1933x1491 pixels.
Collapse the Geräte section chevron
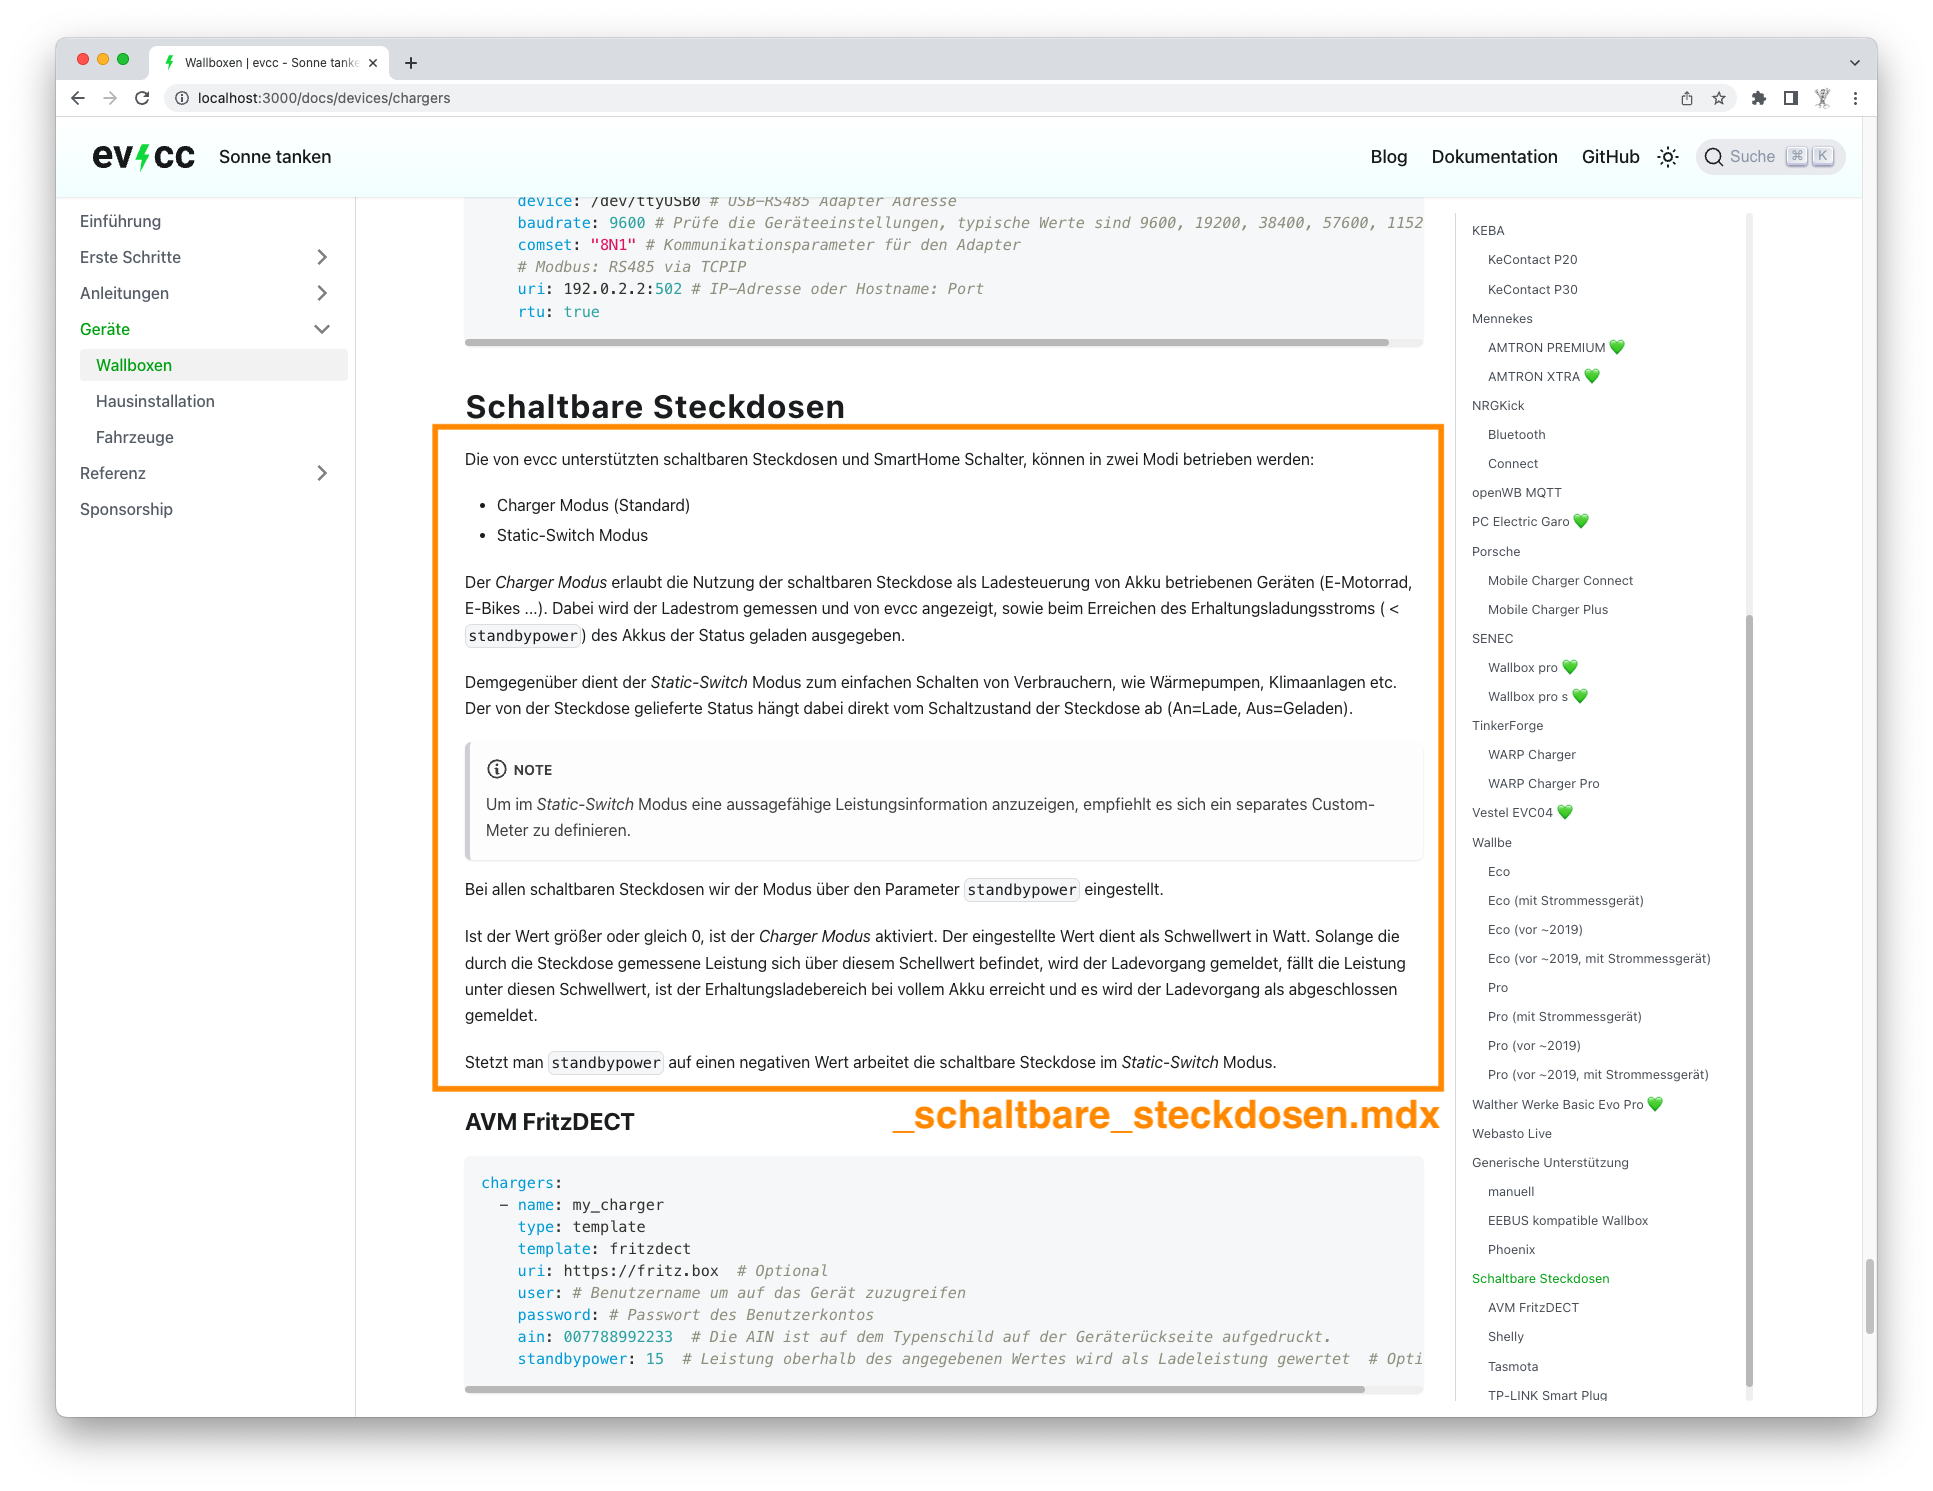(322, 329)
